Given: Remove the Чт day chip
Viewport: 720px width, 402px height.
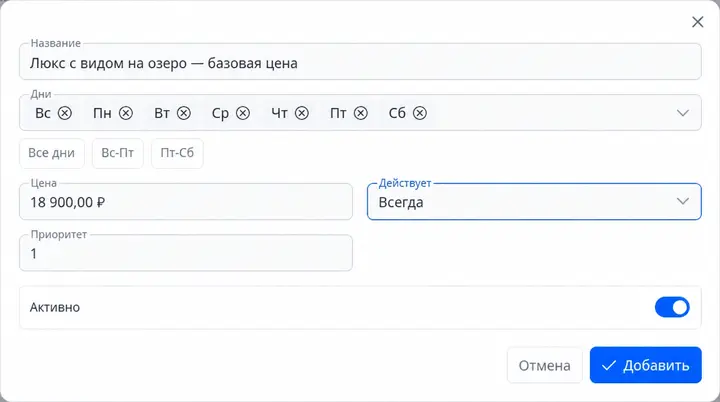Looking at the screenshot, I should pyautogui.click(x=302, y=113).
